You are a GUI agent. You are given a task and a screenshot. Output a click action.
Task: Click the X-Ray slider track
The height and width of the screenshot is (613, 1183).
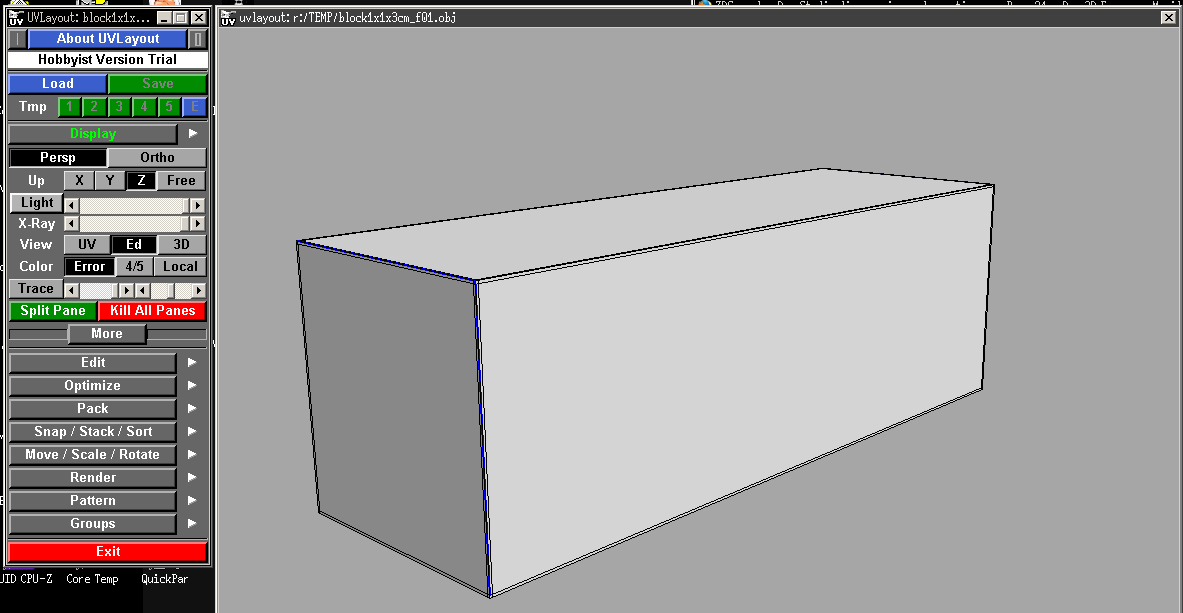[x=134, y=223]
